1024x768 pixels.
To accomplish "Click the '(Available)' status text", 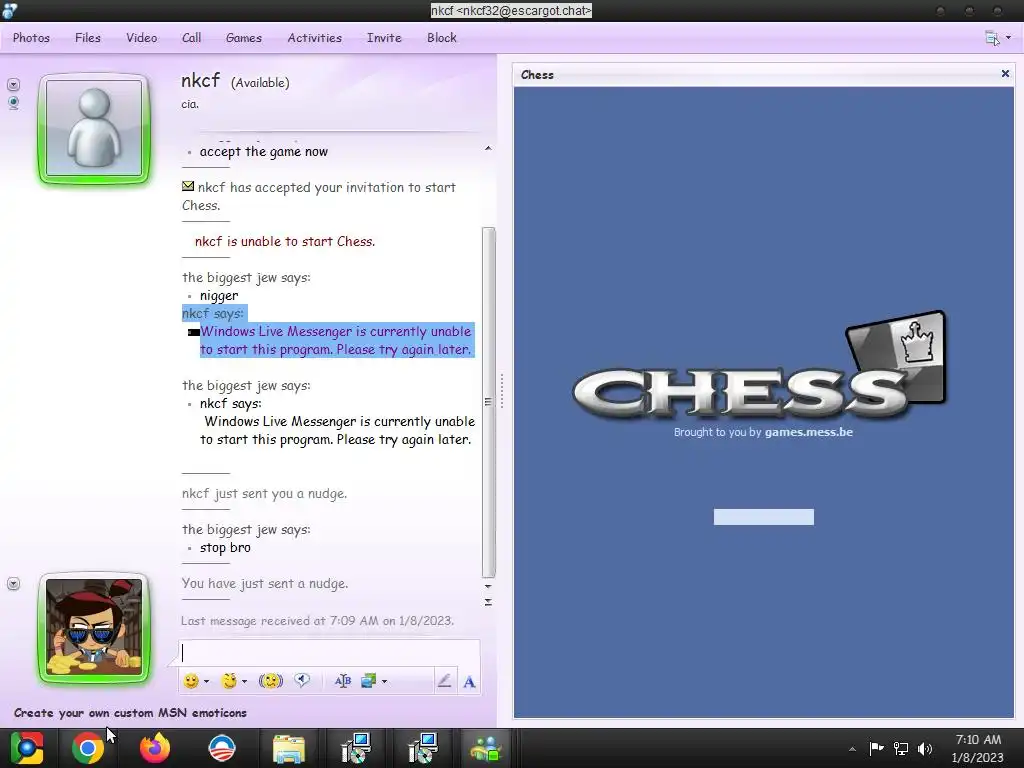I will [x=260, y=83].
